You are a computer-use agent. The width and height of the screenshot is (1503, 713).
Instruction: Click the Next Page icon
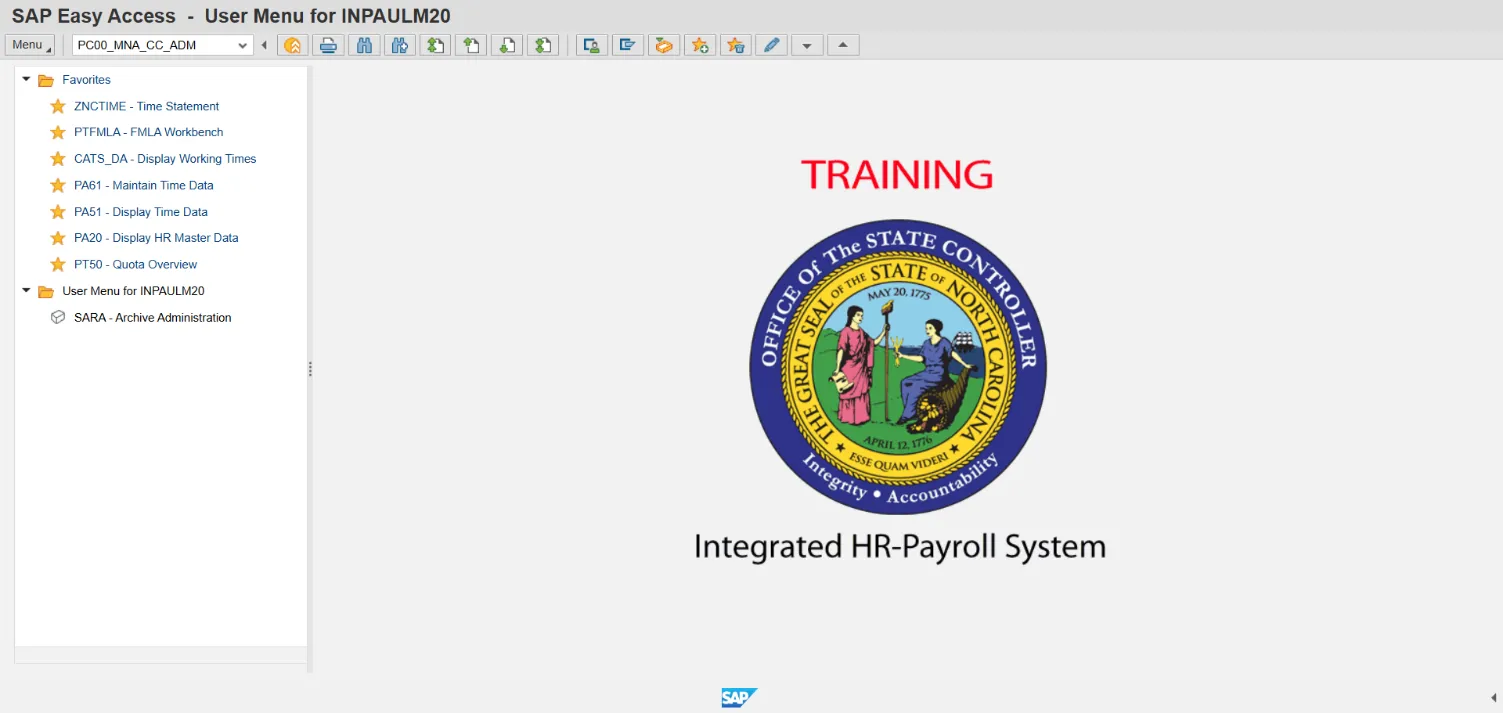tap(507, 46)
